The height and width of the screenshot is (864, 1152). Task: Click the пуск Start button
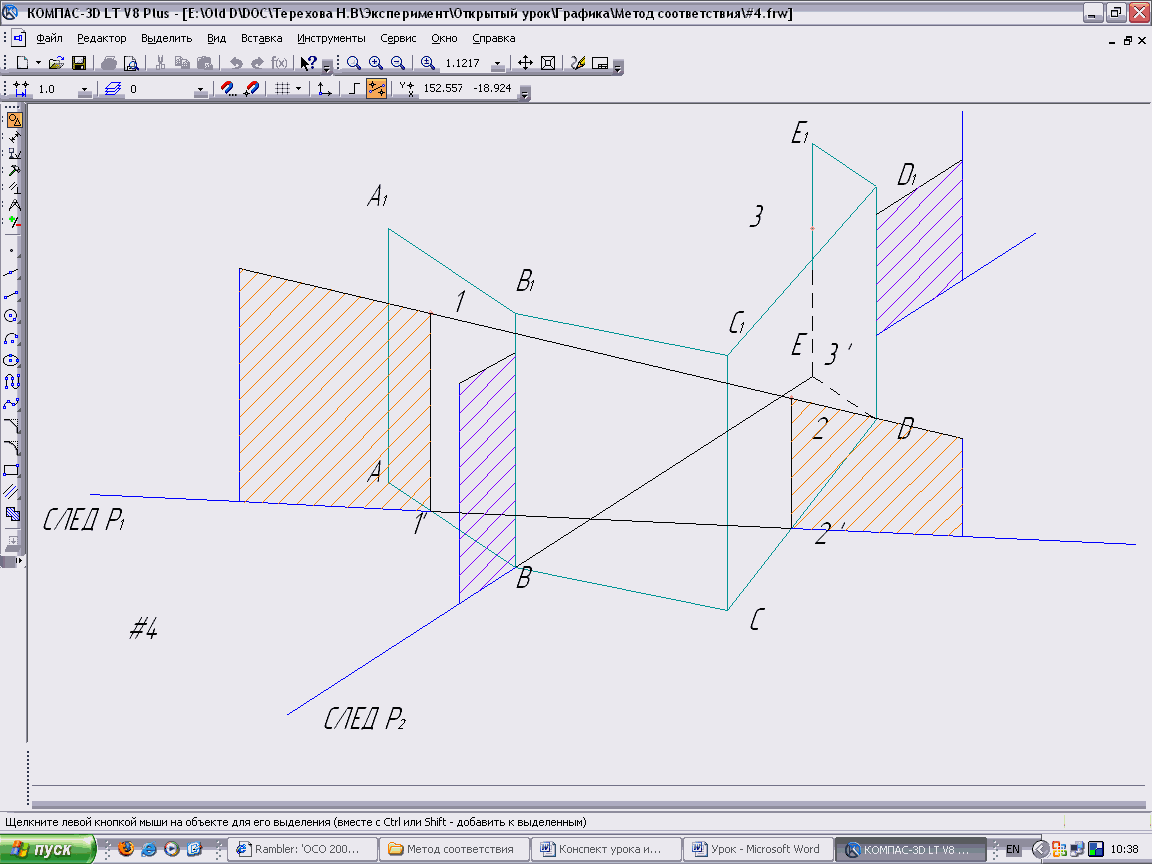click(x=46, y=849)
